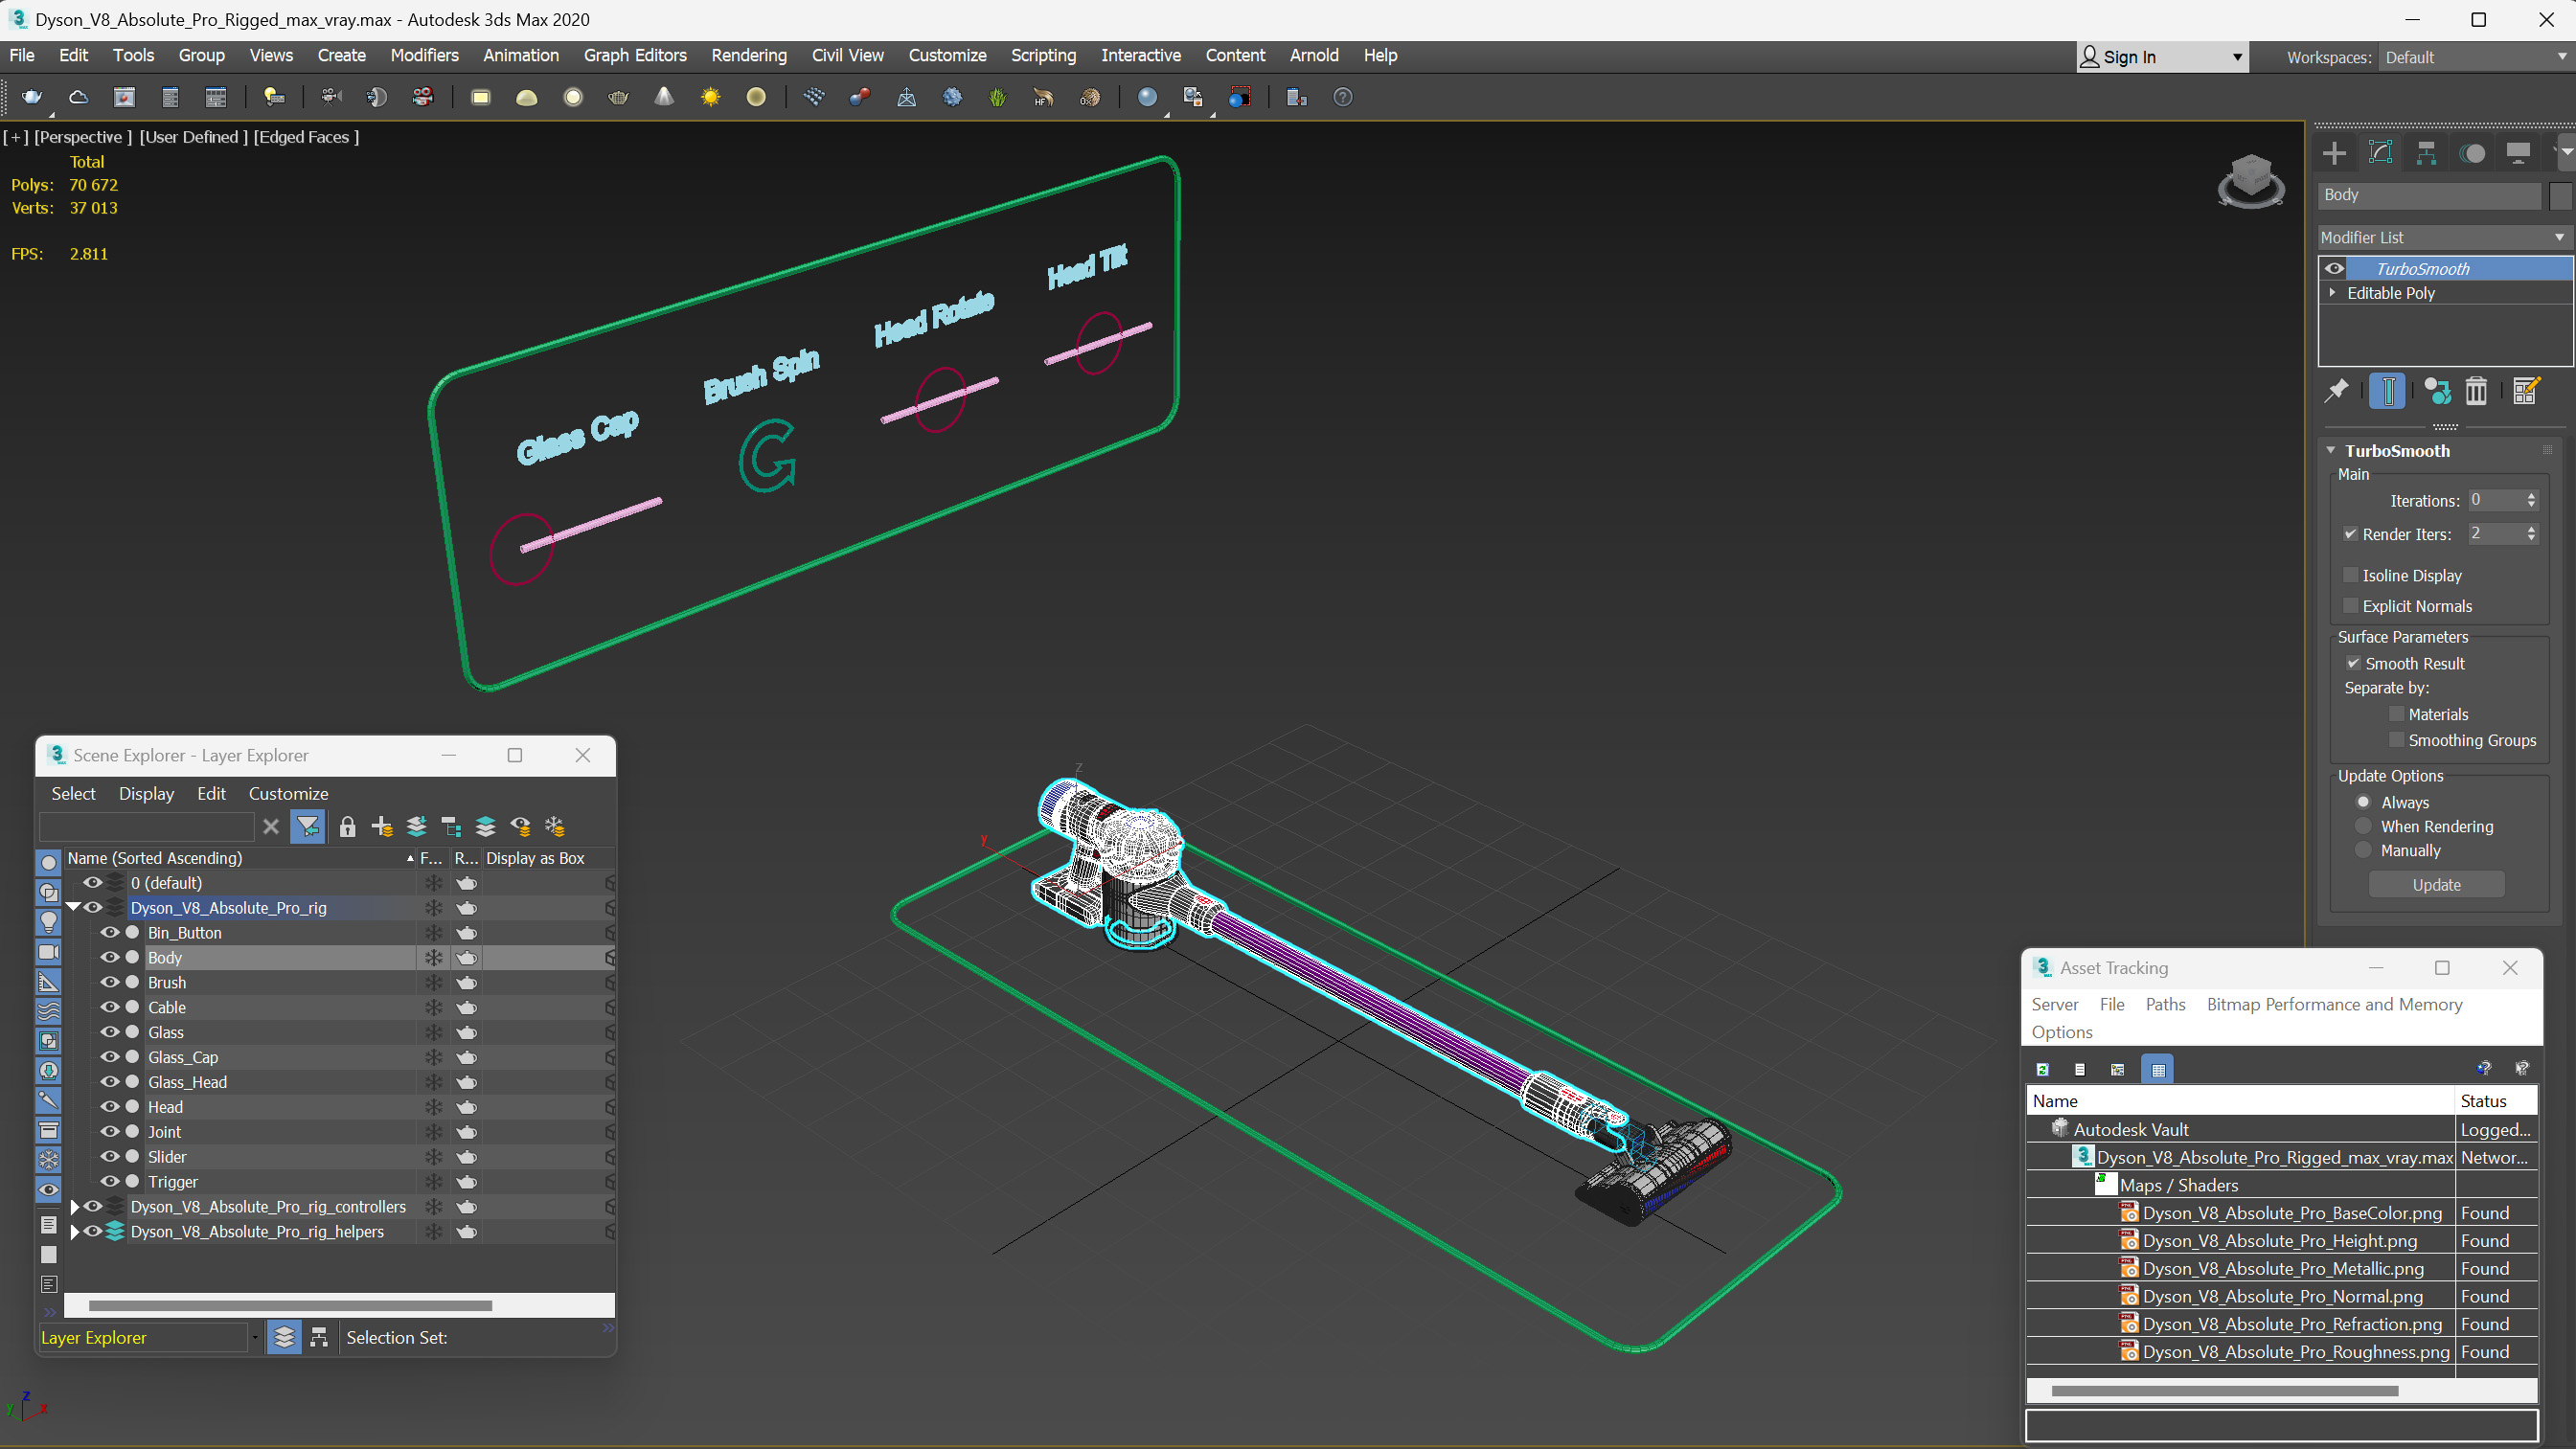Image resolution: width=2576 pixels, height=1449 pixels.
Task: Click the cone primitive icon in toolbar
Action: click(664, 97)
